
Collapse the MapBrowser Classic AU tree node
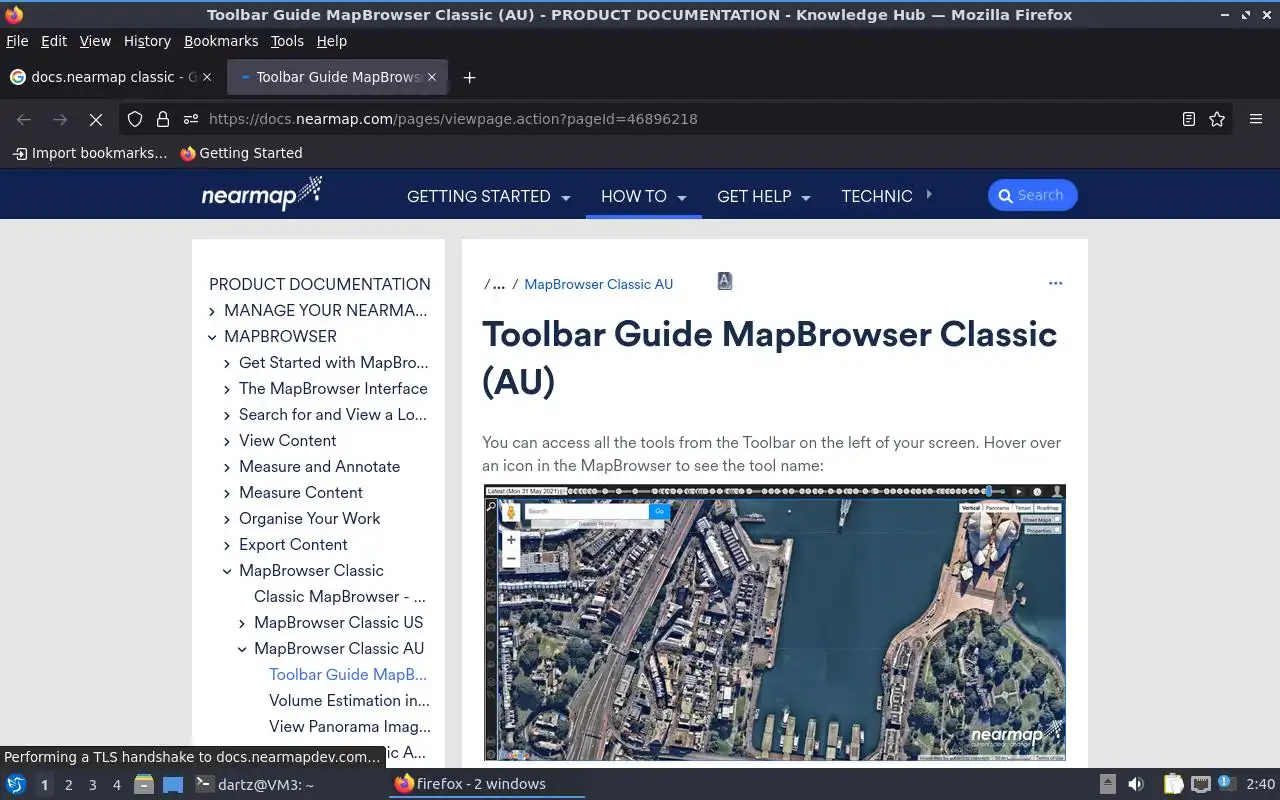pos(242,649)
